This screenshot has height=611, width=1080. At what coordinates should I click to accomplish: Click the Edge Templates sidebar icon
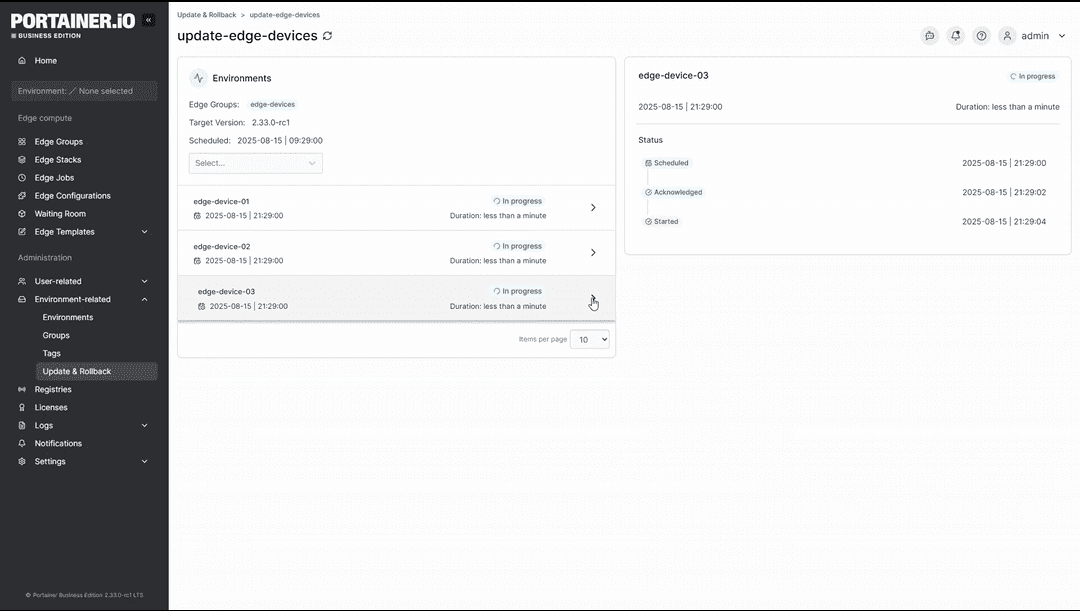(22, 232)
